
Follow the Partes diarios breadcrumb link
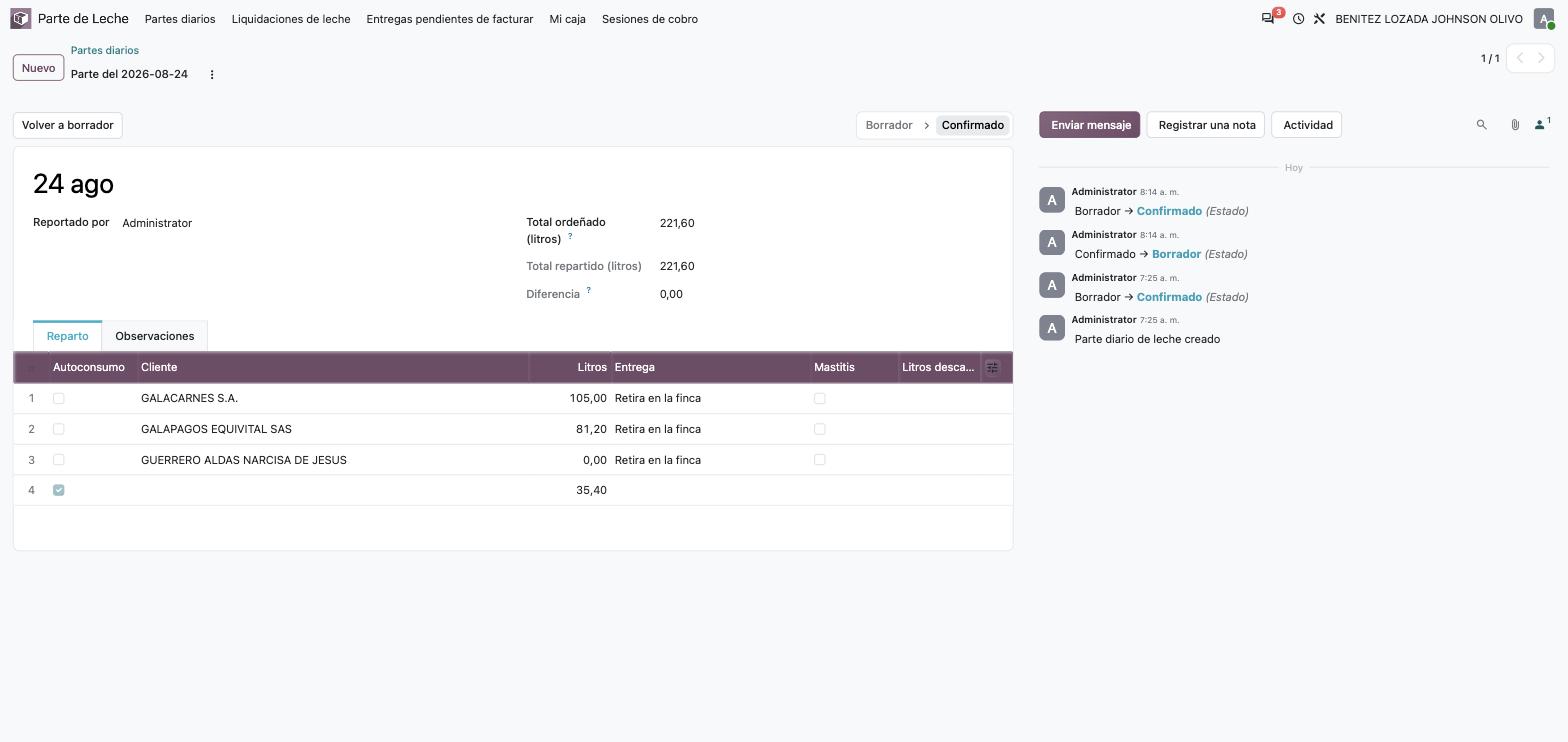105,50
